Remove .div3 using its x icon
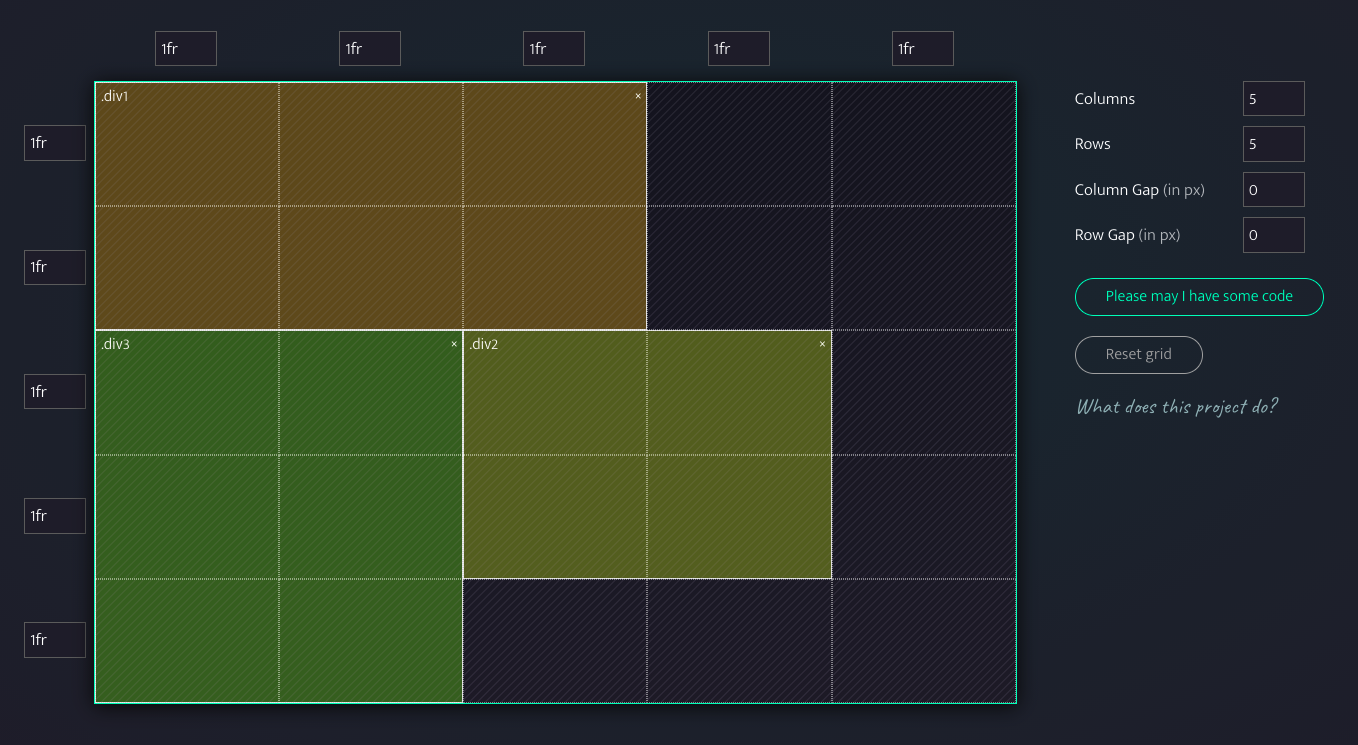This screenshot has width=1358, height=745. coord(454,344)
